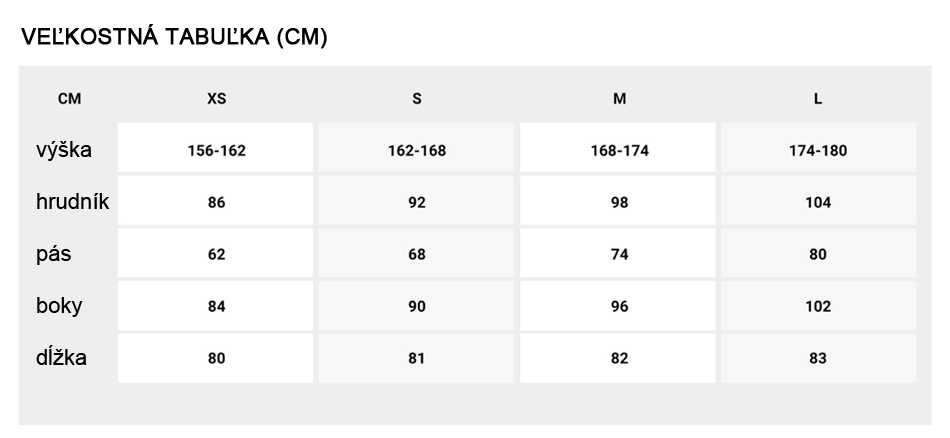950x438 pixels.
Task: Click the XS size column header
Action: point(216,99)
